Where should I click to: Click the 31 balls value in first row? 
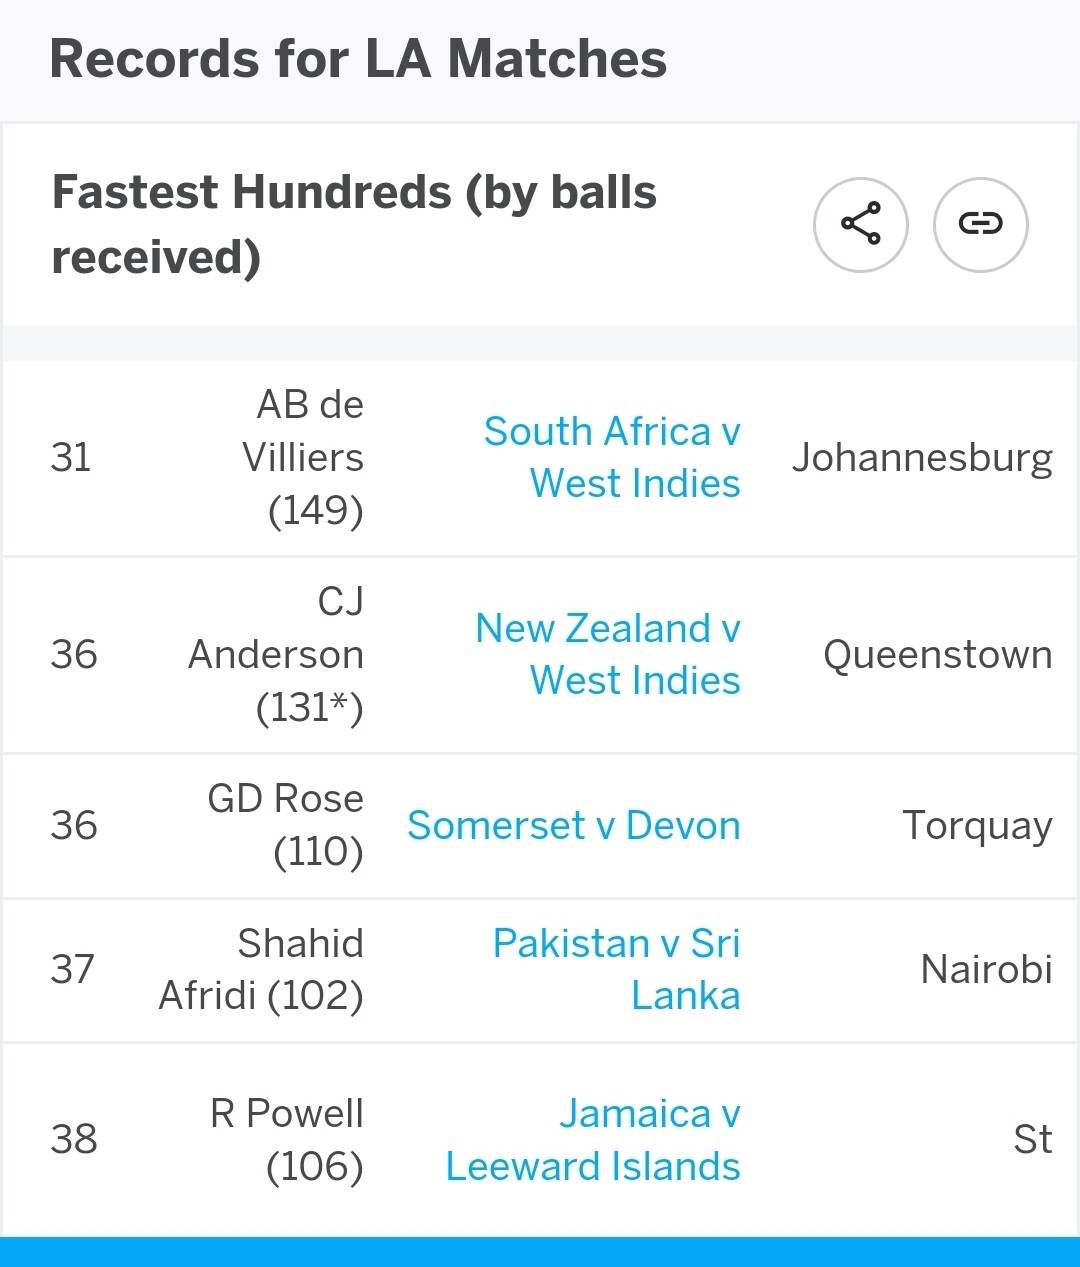pos(71,457)
